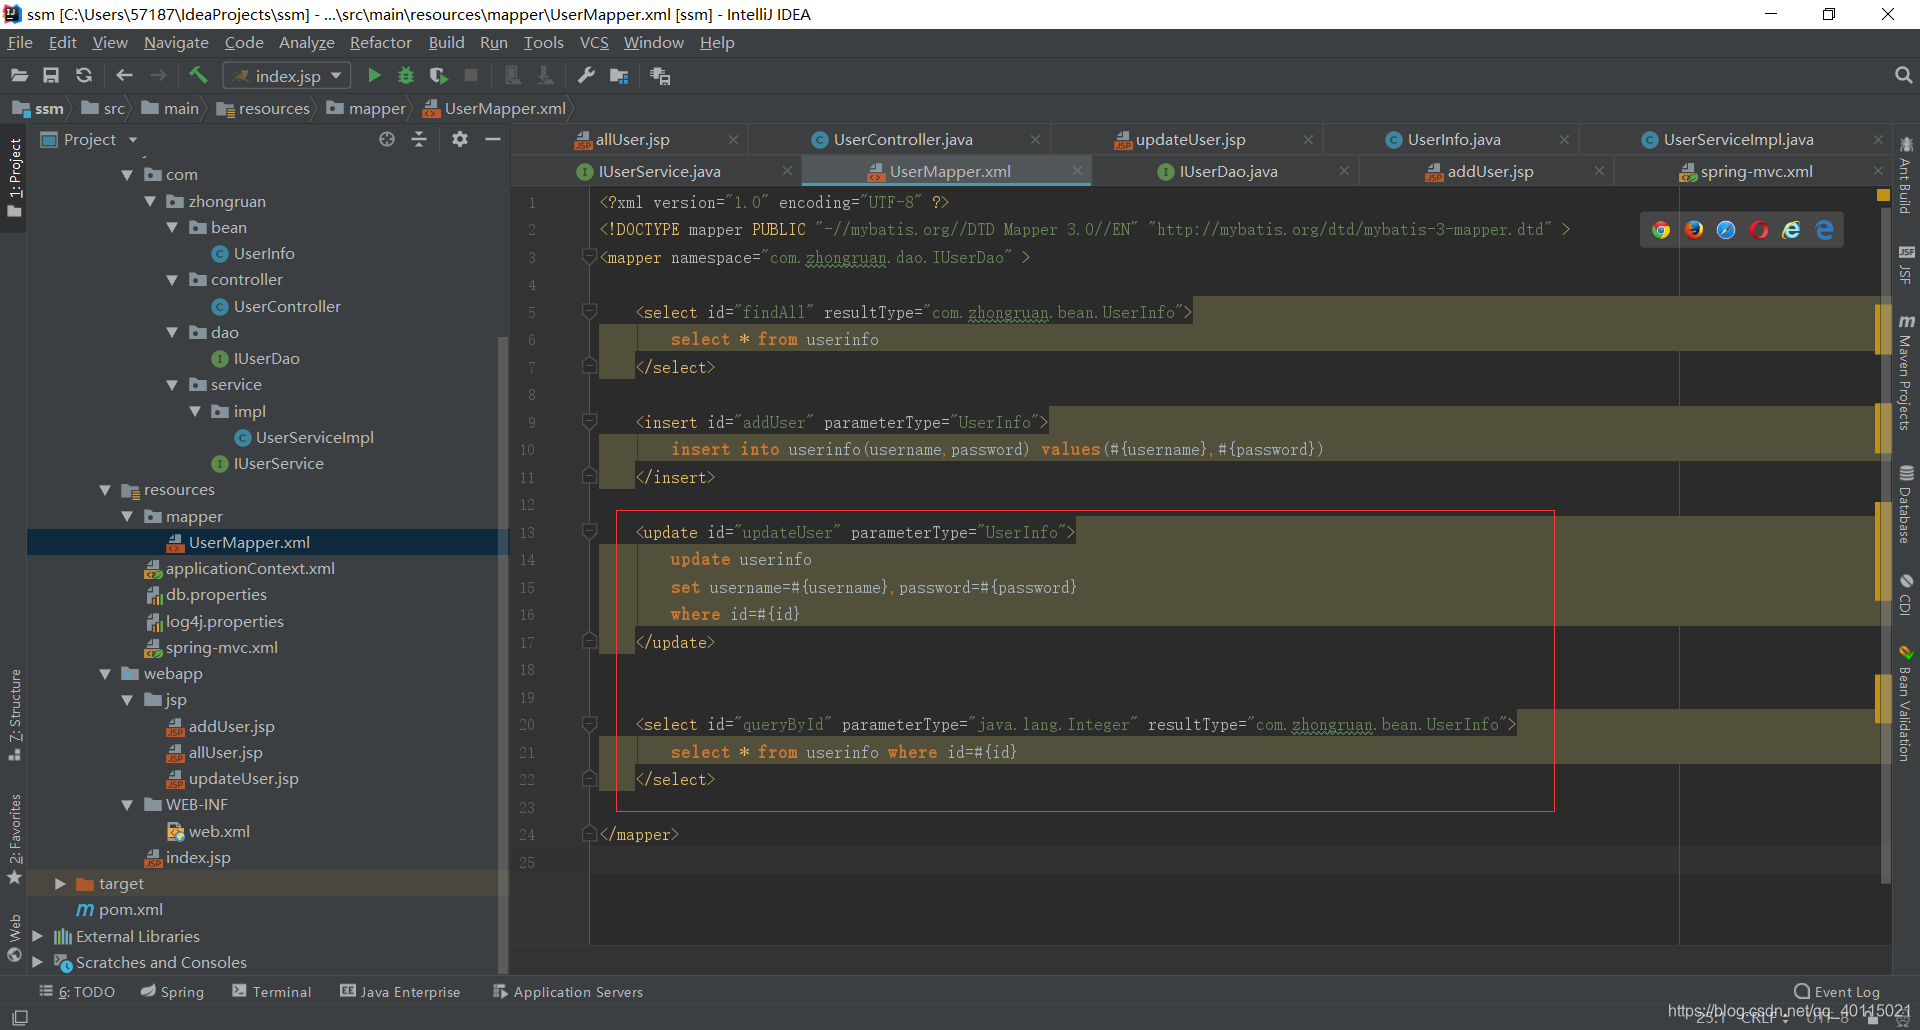This screenshot has height=1030, width=1920.
Task: Collapse the zhongruan package
Action: click(150, 201)
